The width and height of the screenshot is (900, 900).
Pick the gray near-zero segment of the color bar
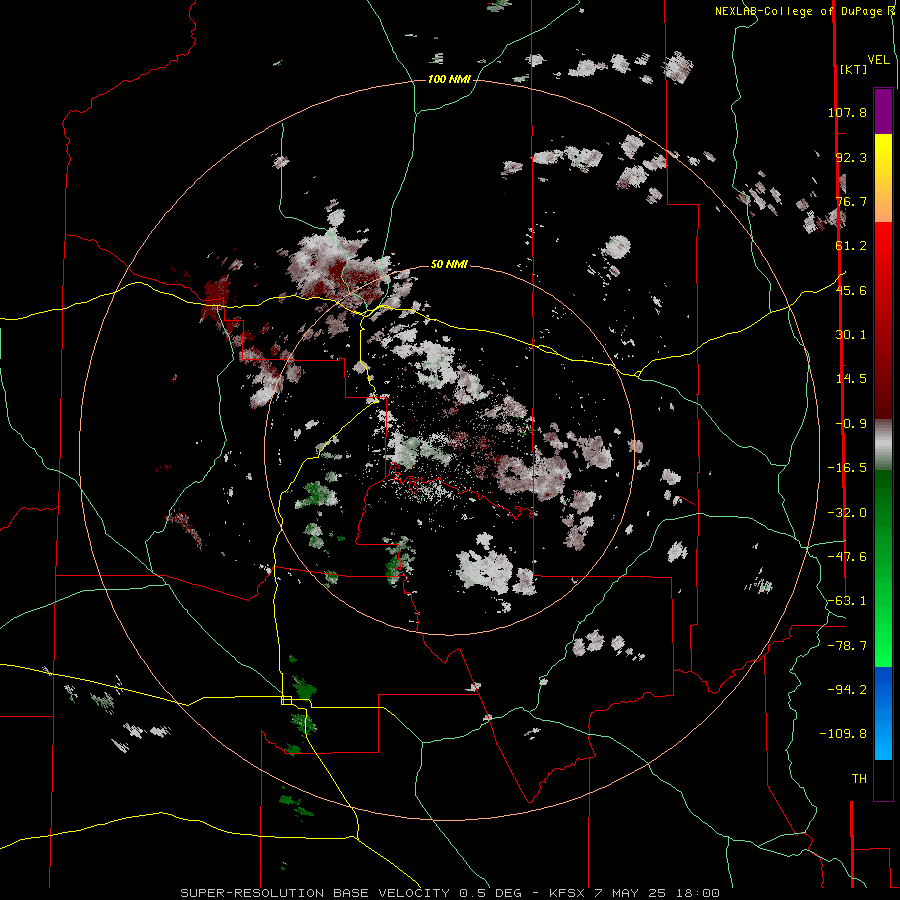[883, 445]
